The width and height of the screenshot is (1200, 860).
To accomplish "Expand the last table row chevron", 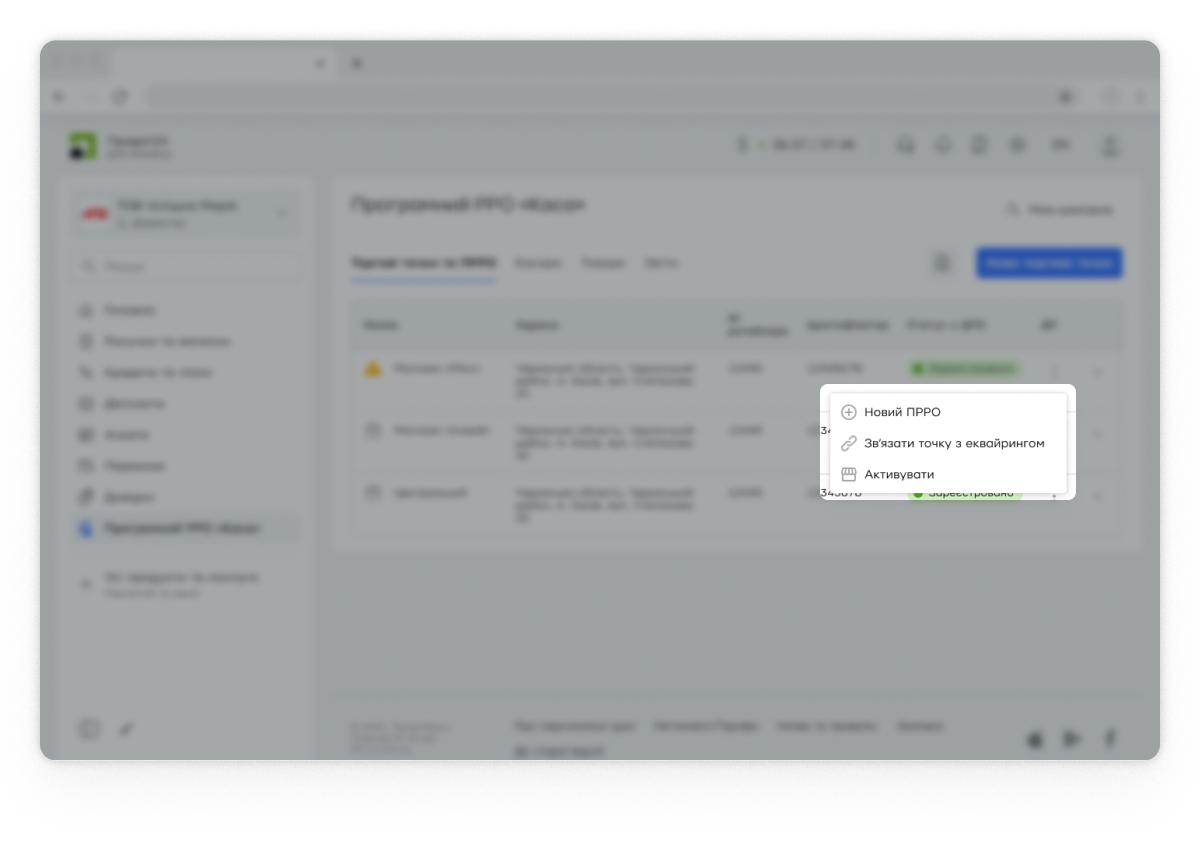I will (1097, 496).
